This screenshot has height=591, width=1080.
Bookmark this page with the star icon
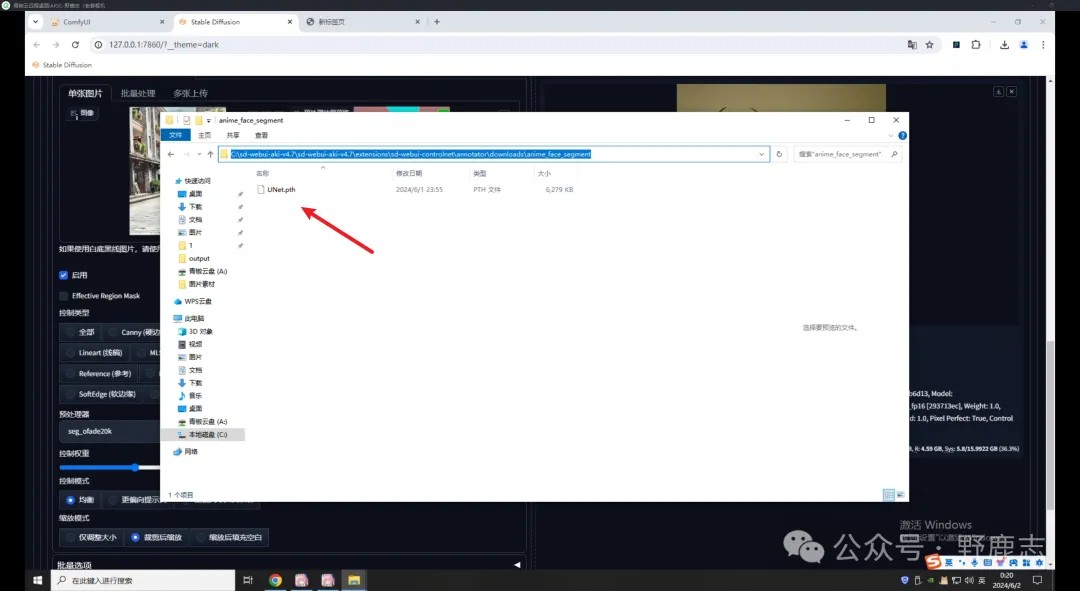[929, 45]
